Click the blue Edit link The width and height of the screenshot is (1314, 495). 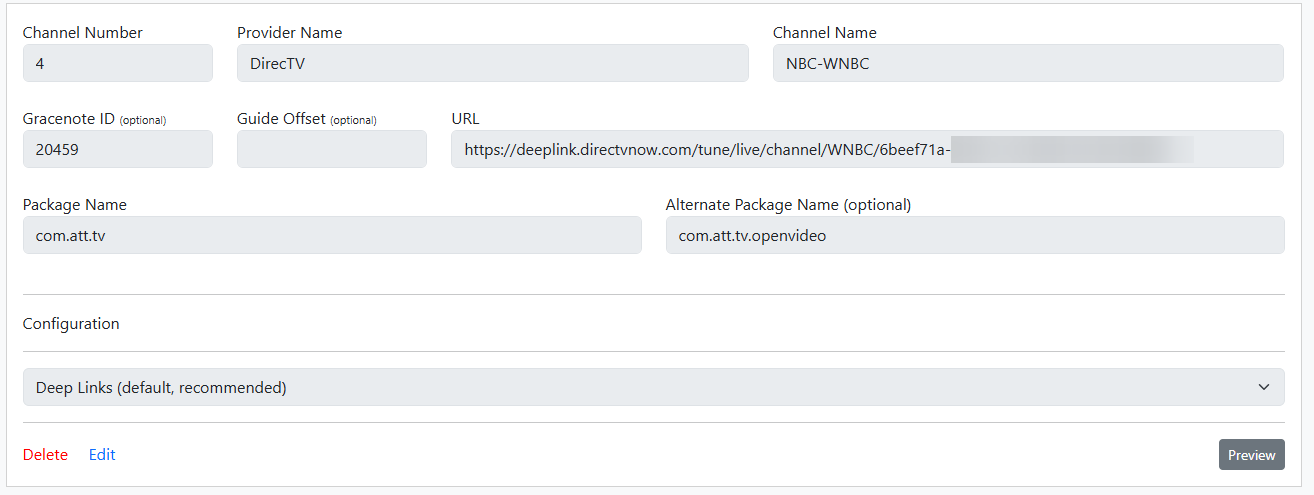102,455
